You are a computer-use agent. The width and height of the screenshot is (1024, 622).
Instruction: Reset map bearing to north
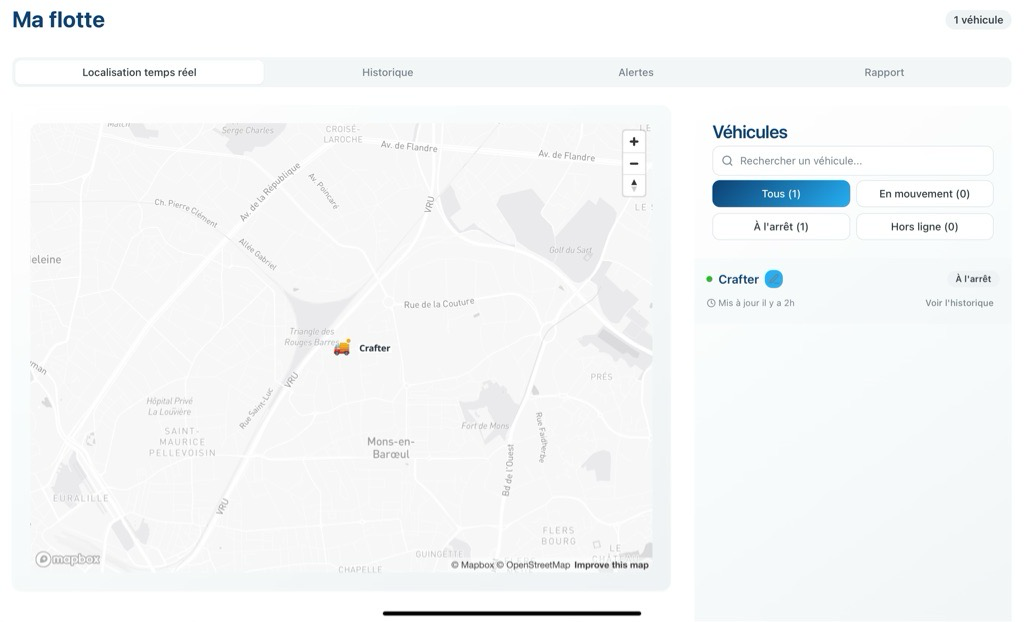633,185
